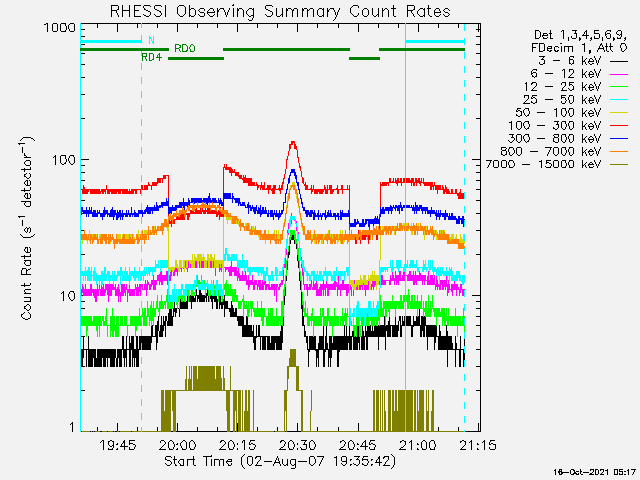Image resolution: width=640 pixels, height=480 pixels.
Task: Click the 100 - 300 keV legend label
Action: point(555,126)
